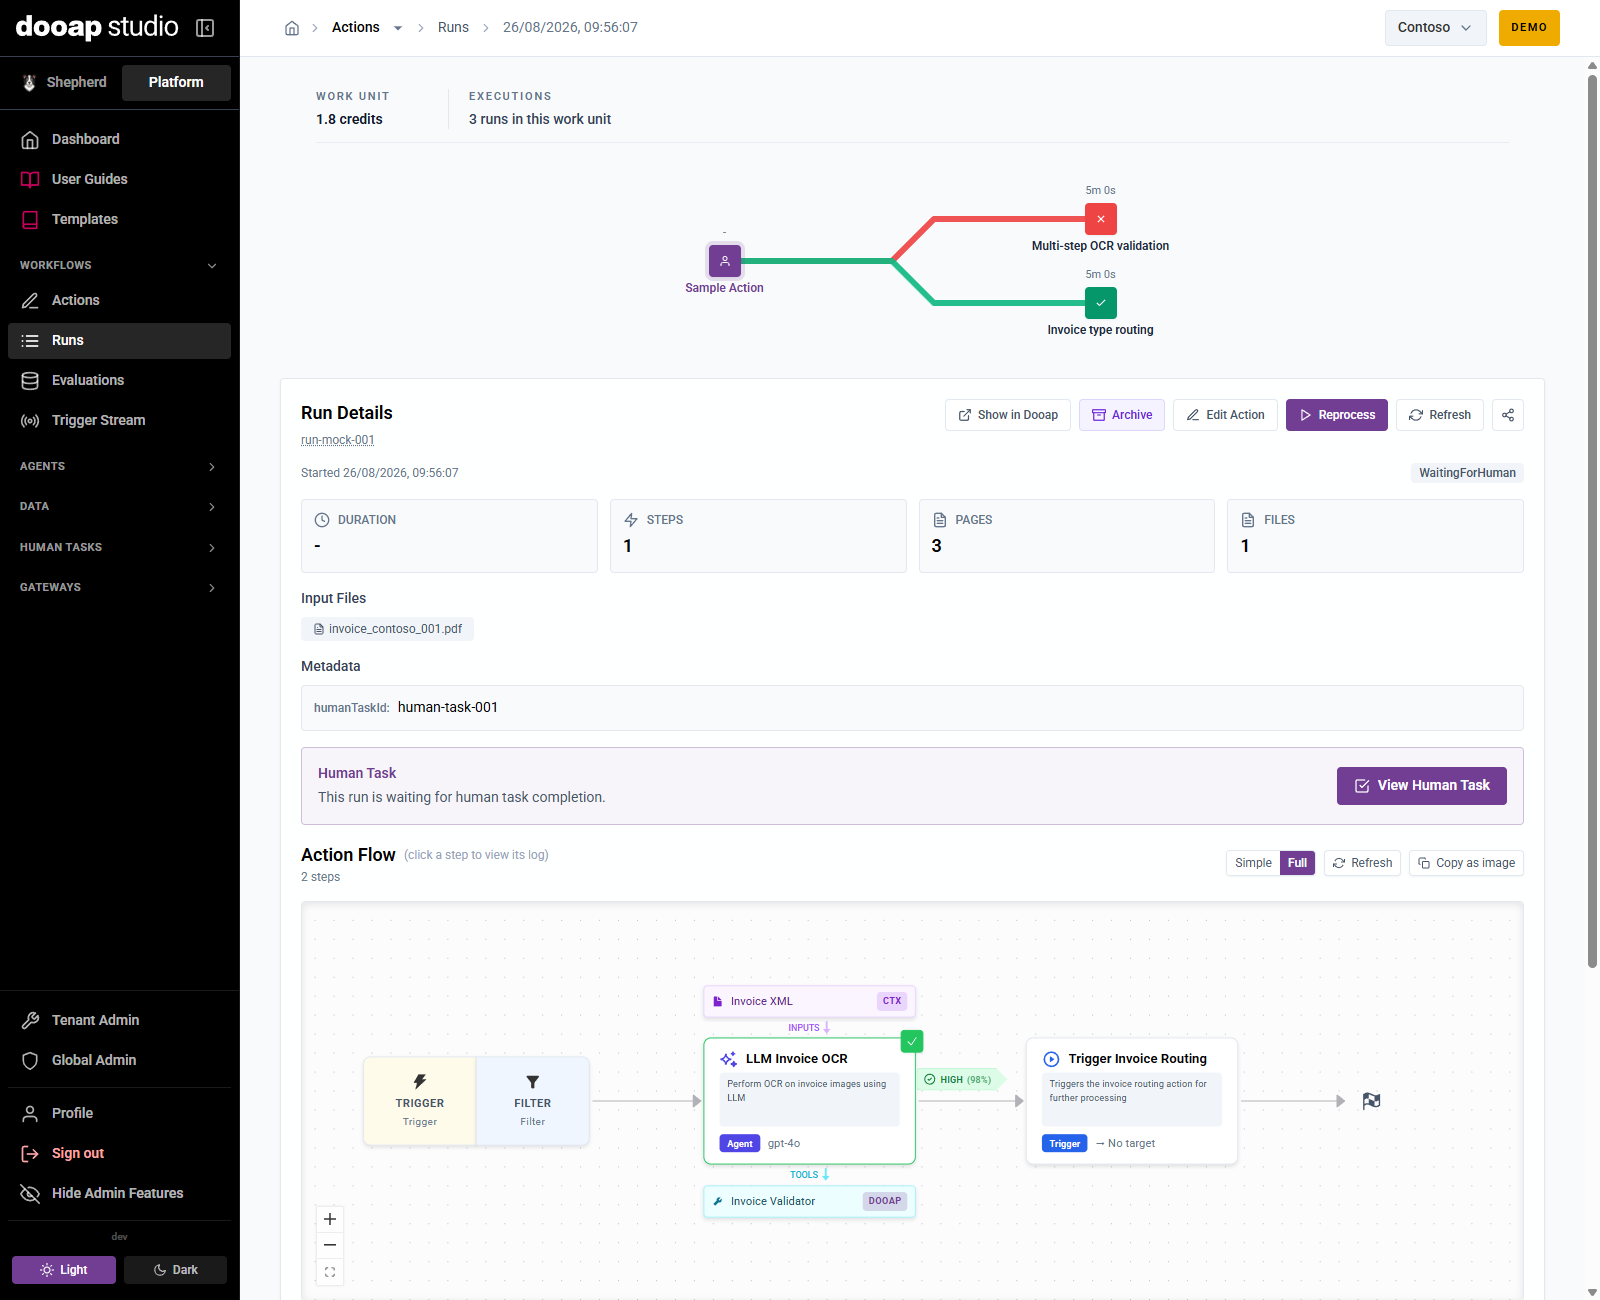Click Copy as image button
Image resolution: width=1600 pixels, height=1300 pixels.
pos(1466,863)
